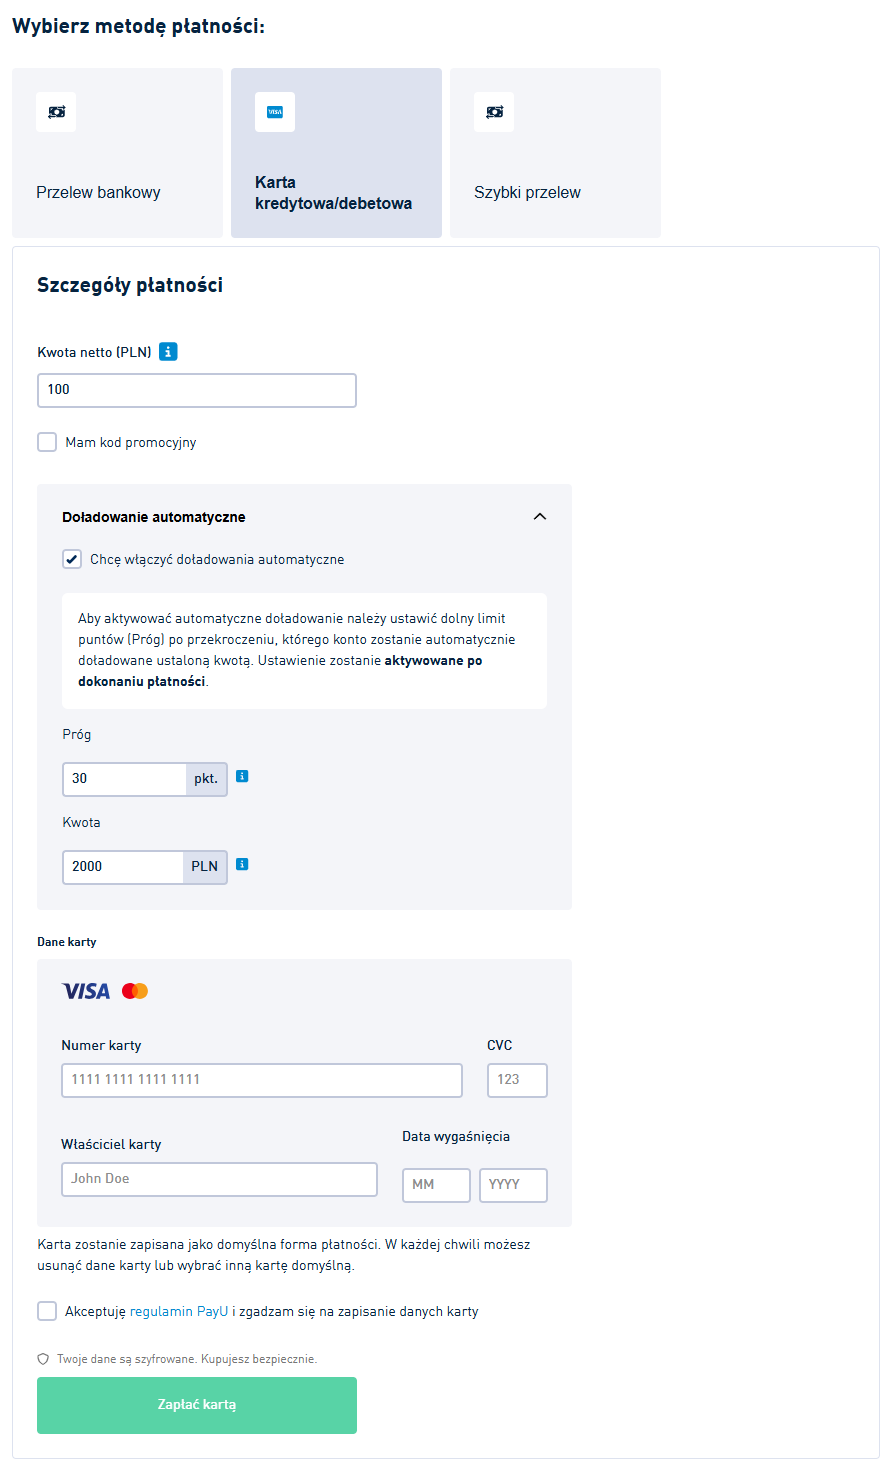Click info icon beside Próg field
The height and width of the screenshot is (1475, 888).
[x=242, y=776]
